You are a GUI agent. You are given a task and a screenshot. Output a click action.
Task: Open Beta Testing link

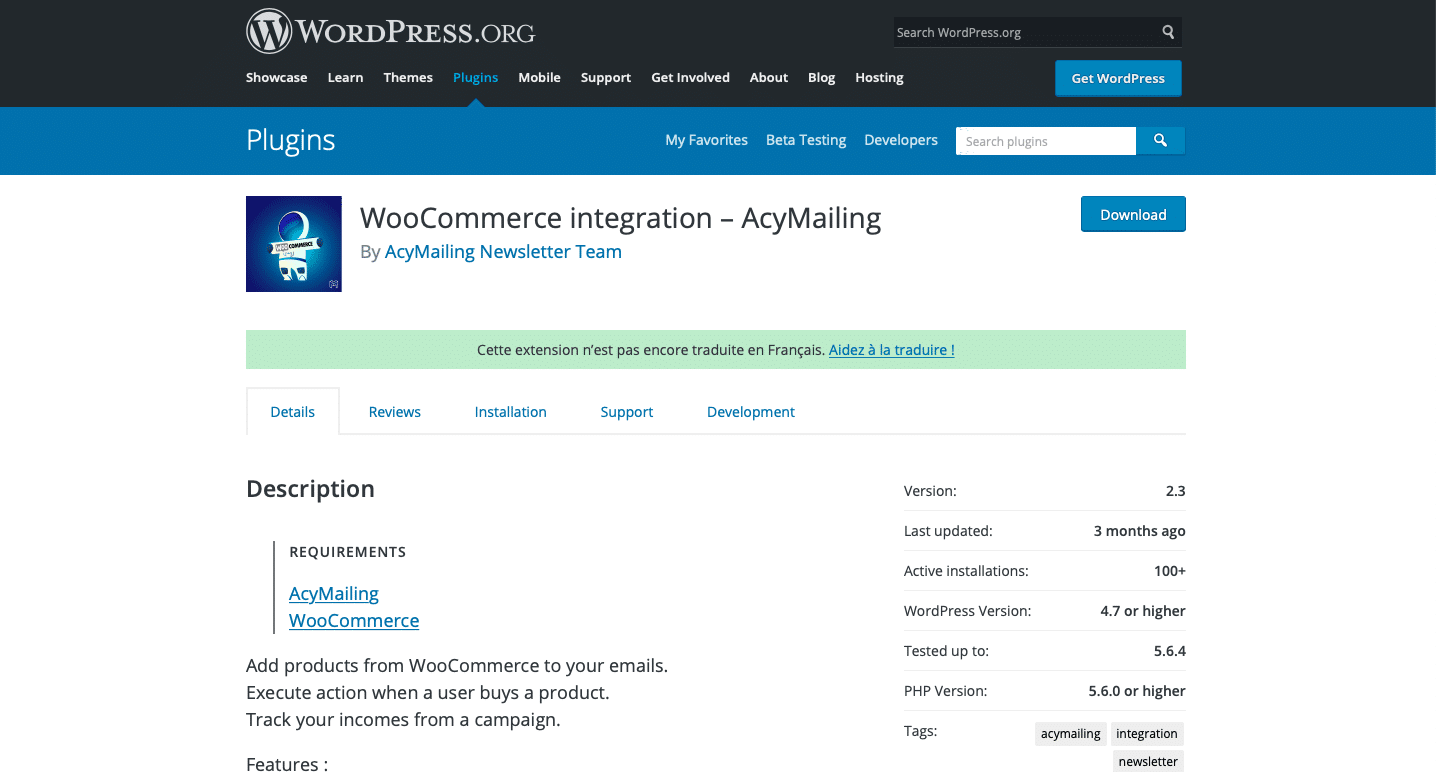click(x=806, y=140)
